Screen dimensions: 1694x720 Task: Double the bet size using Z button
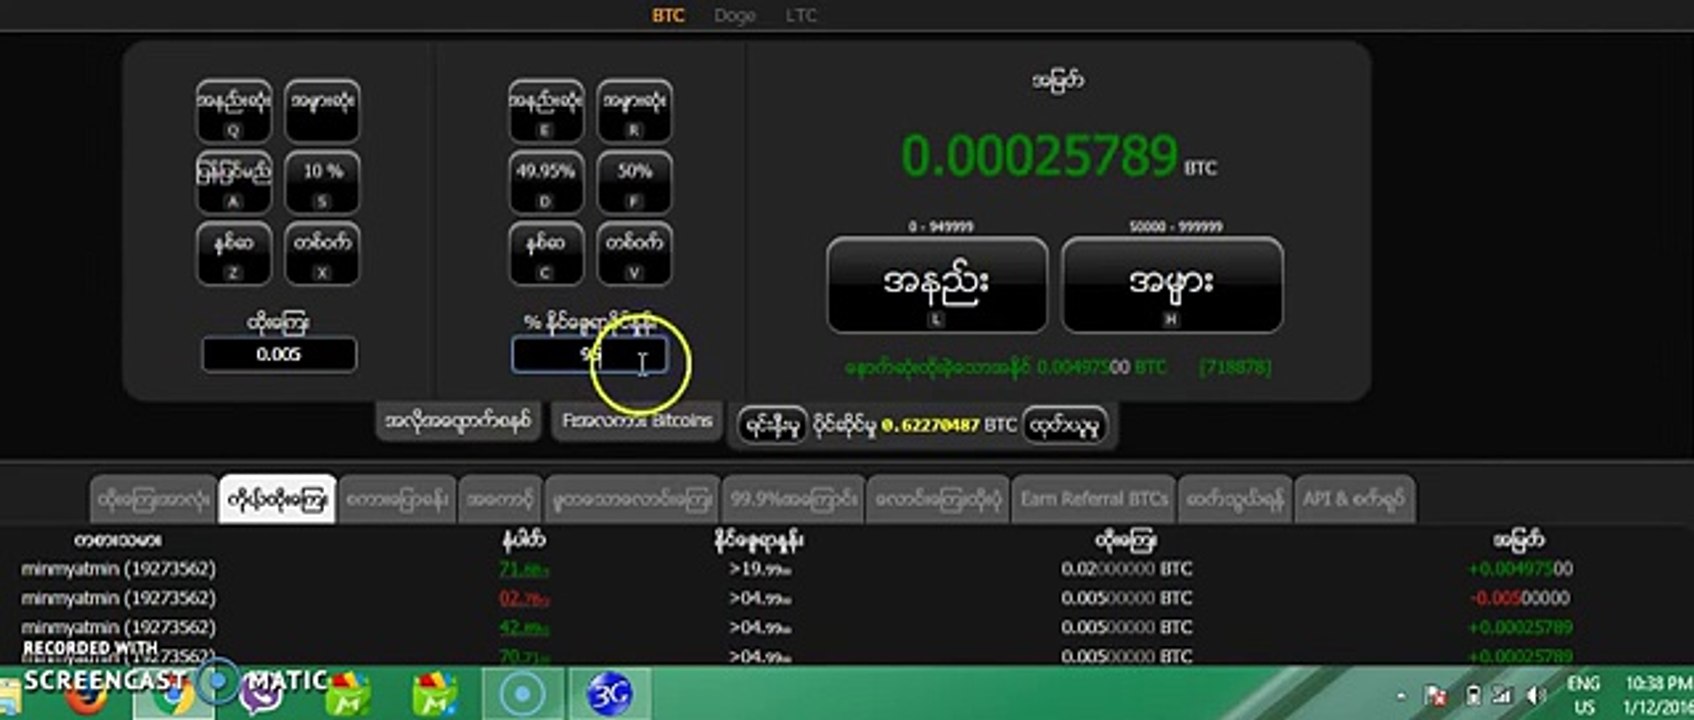point(234,254)
